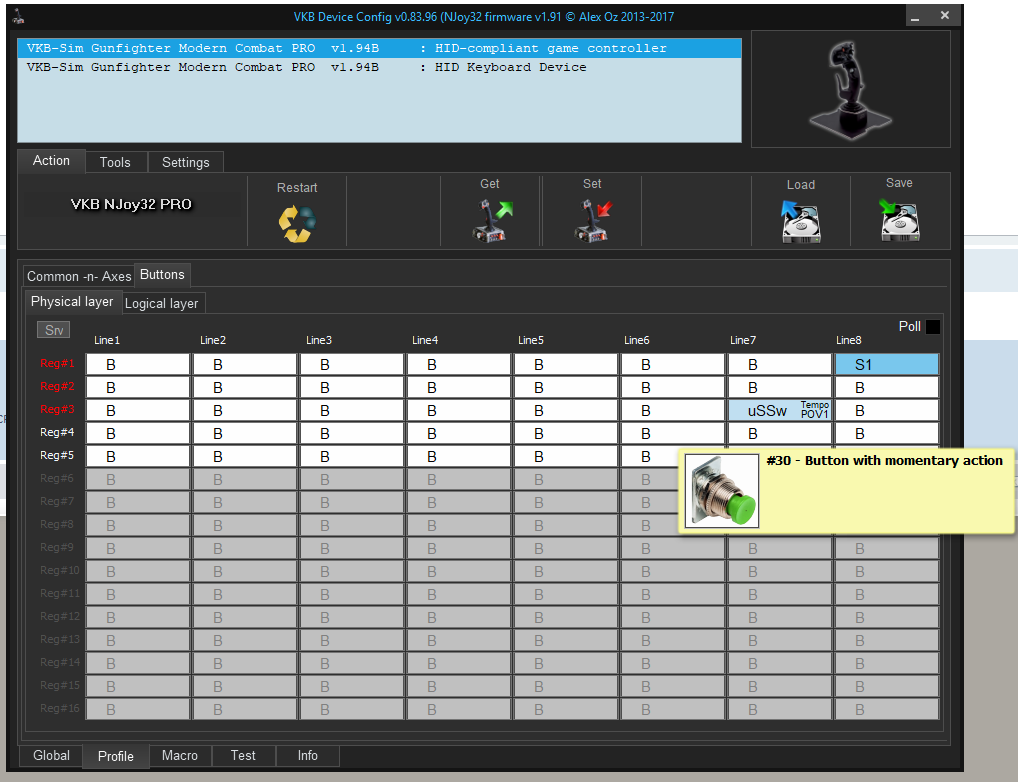Click the Line1 column header
This screenshot has width=1018, height=782.
coord(107,340)
